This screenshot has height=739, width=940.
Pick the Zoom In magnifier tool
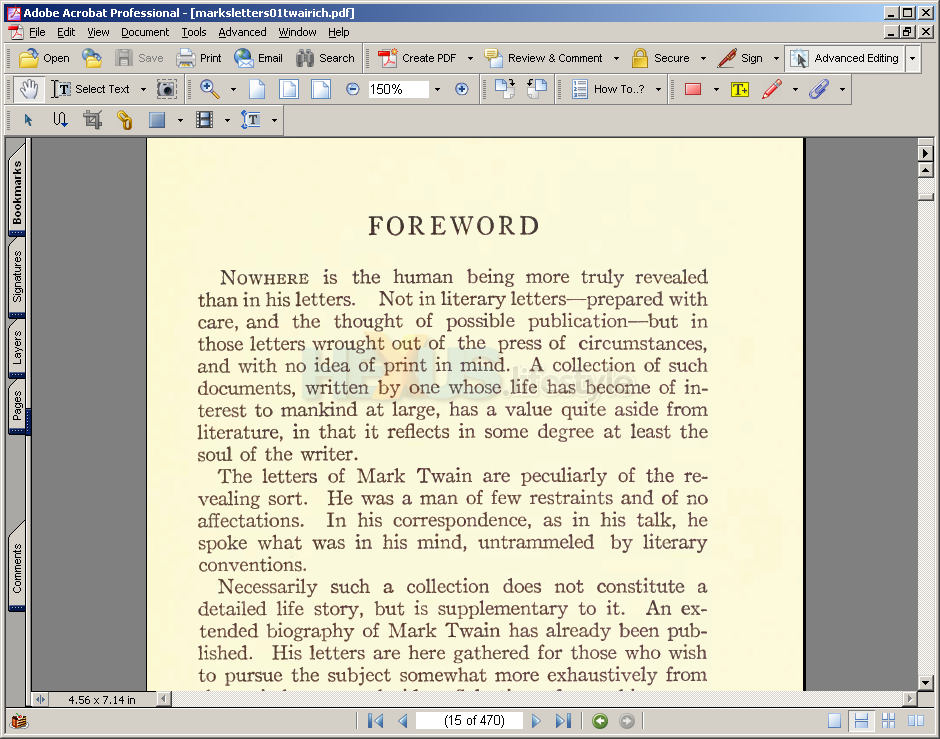tap(209, 89)
